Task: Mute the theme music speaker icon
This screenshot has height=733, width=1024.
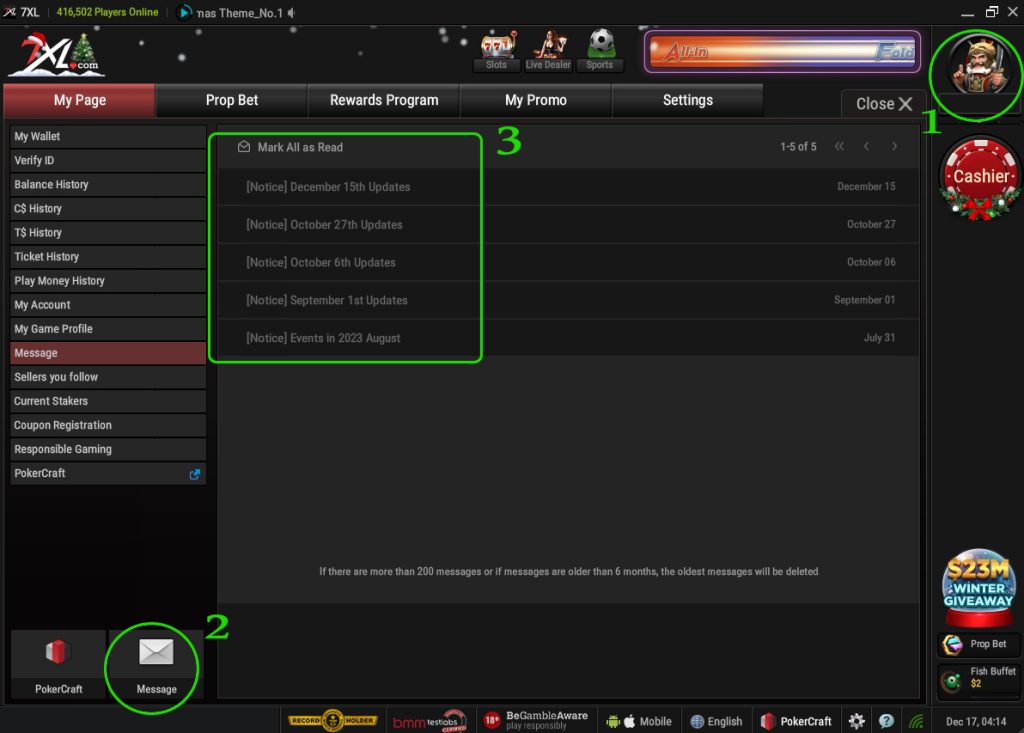Action: (292, 13)
